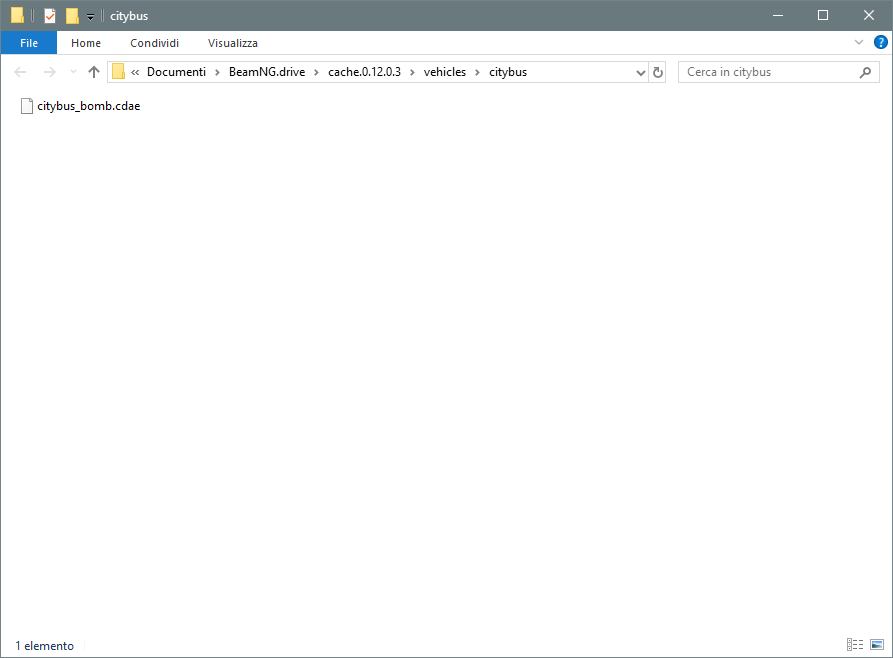Click the BeamNG.drive breadcrumb
The width and height of the screenshot is (893, 658).
(x=267, y=72)
